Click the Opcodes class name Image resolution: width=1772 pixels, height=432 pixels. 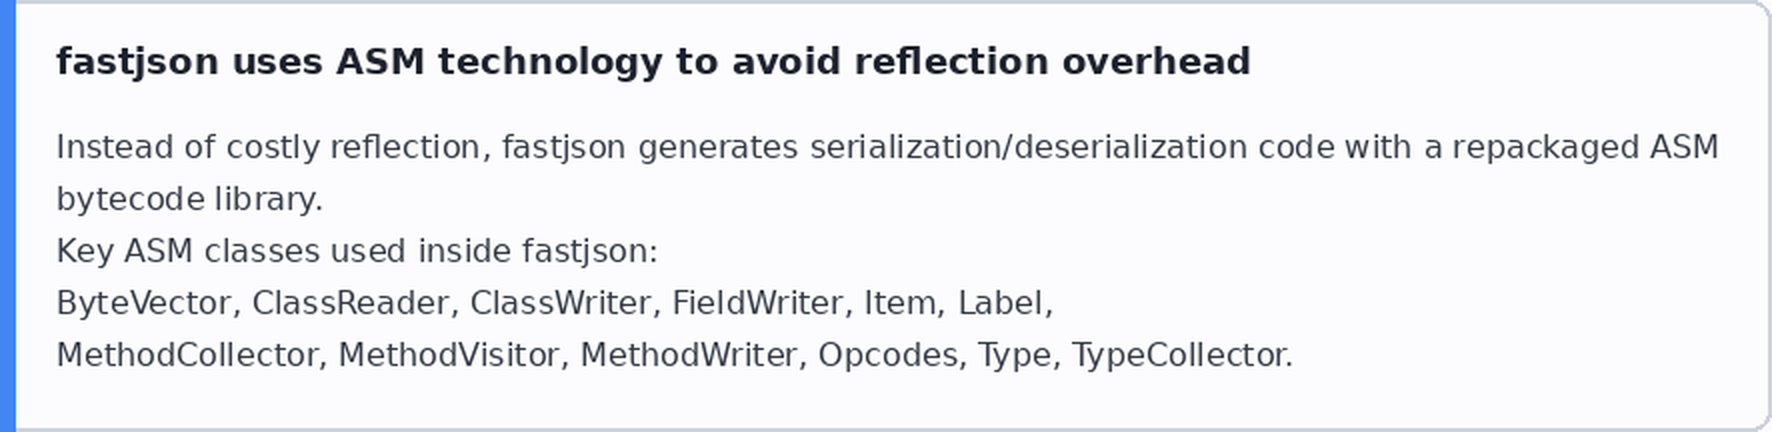[888, 355]
